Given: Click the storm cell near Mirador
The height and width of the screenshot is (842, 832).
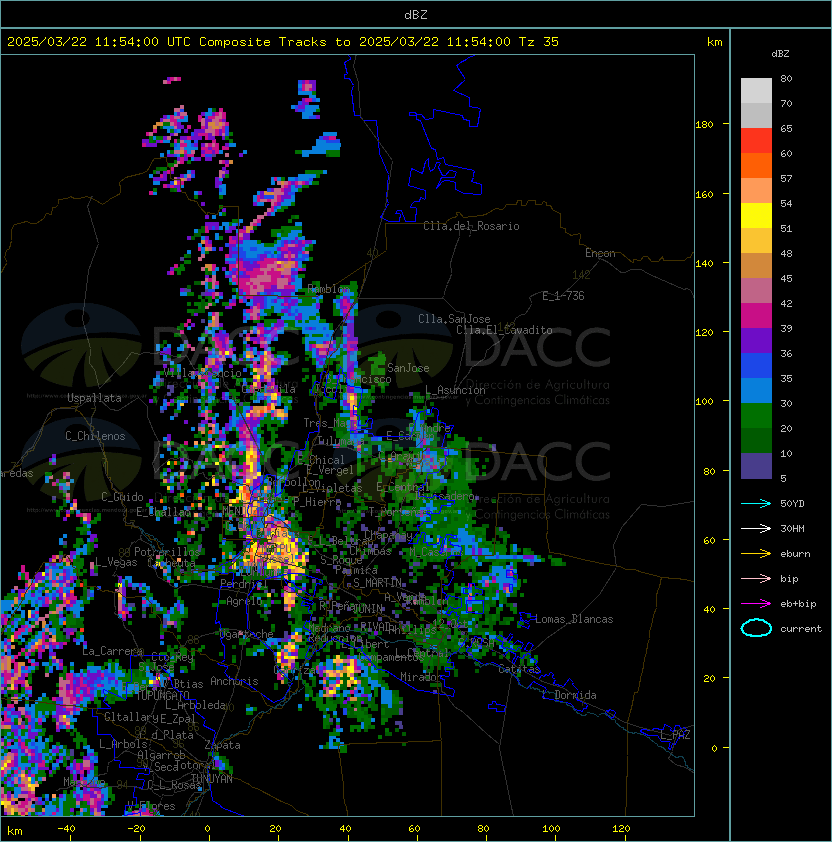Looking at the screenshot, I should coord(346,677).
